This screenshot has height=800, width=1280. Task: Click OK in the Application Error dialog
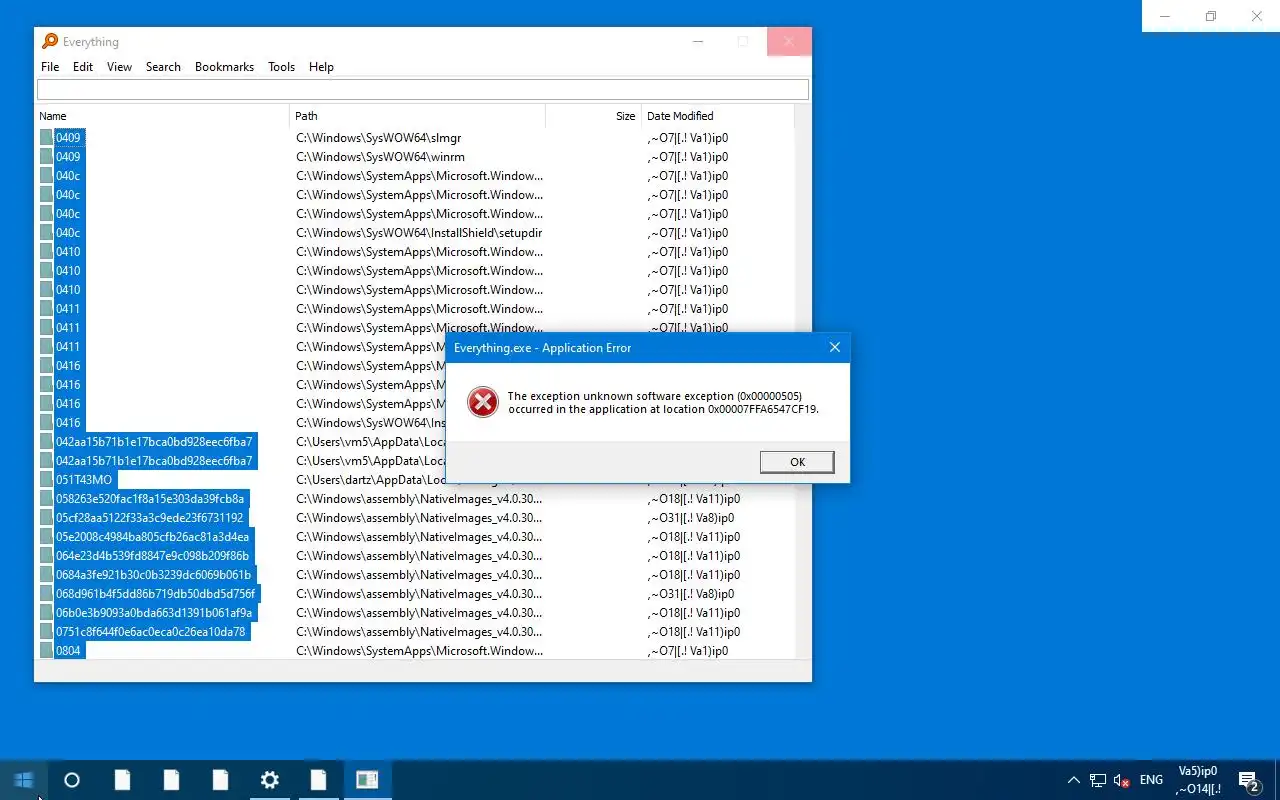(x=797, y=462)
